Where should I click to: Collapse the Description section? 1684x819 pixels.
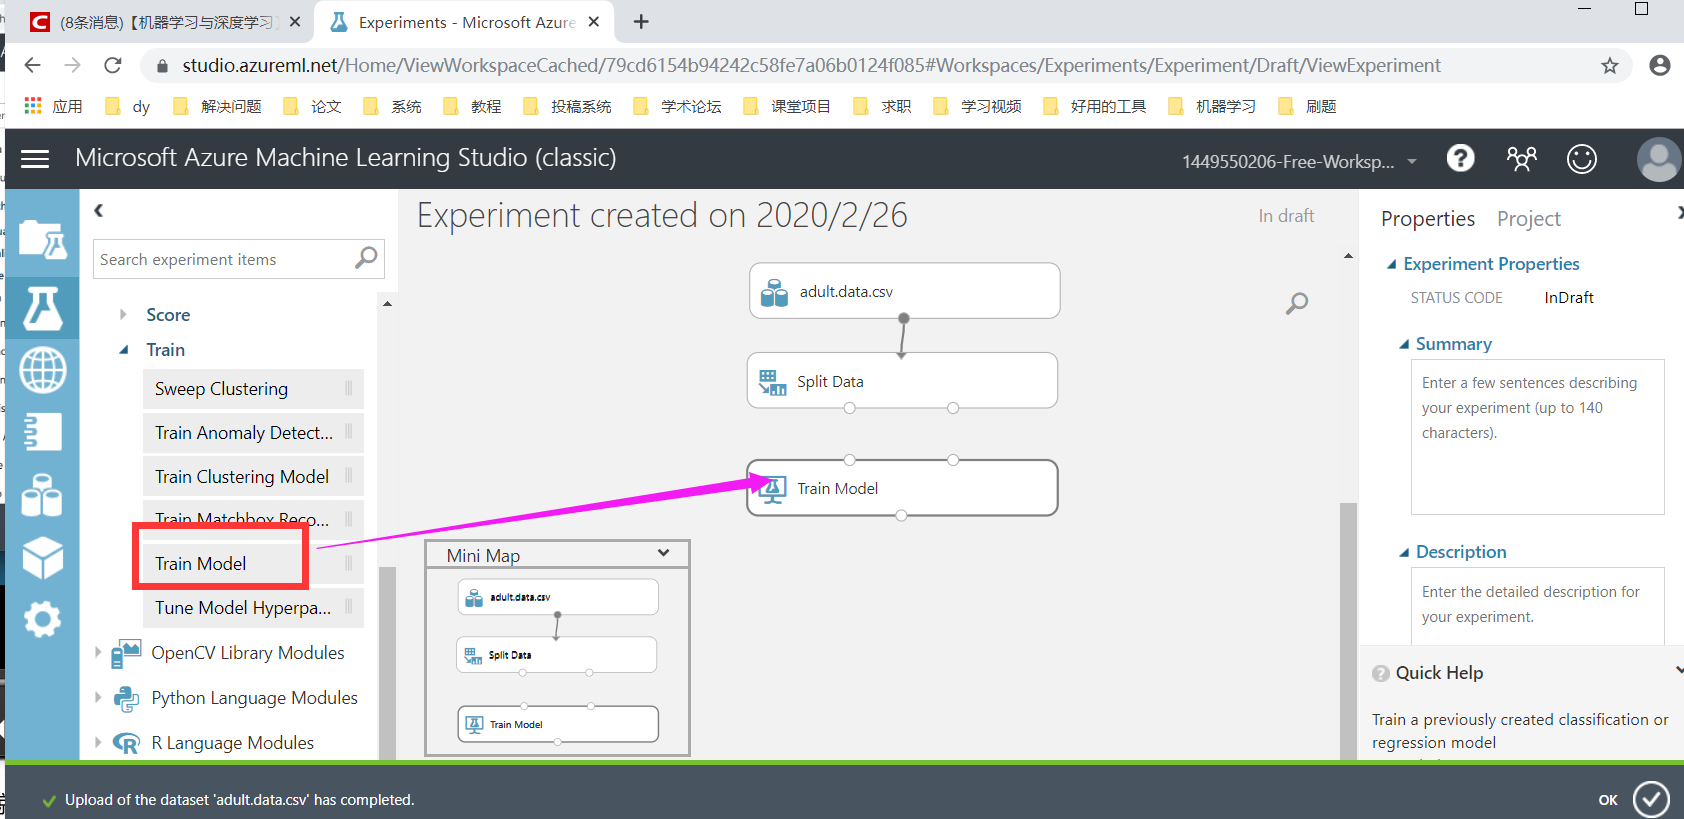point(1404,552)
